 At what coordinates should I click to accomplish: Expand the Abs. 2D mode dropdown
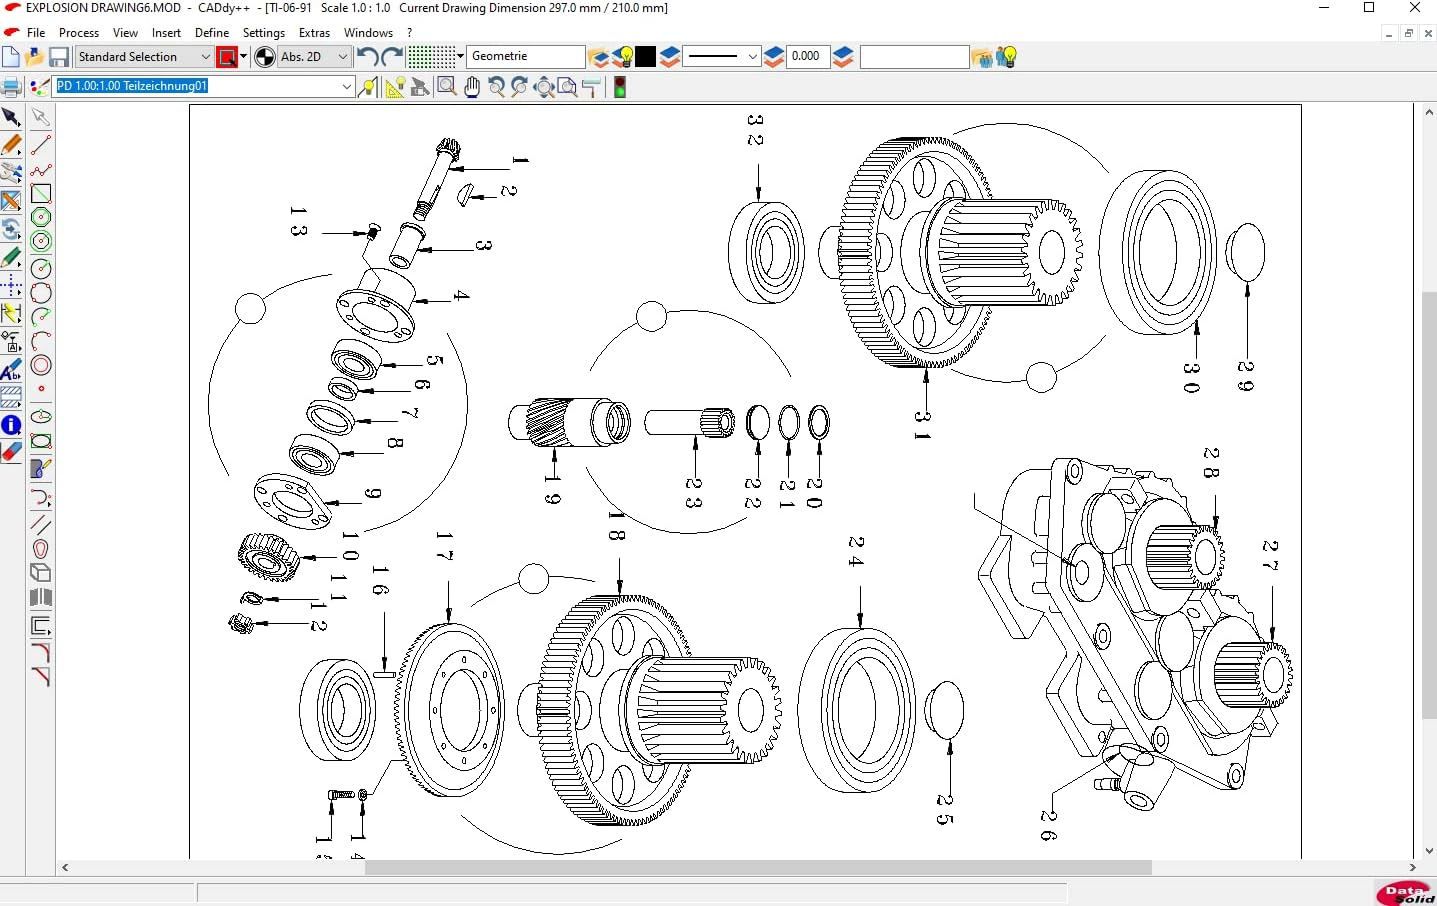[x=342, y=57]
